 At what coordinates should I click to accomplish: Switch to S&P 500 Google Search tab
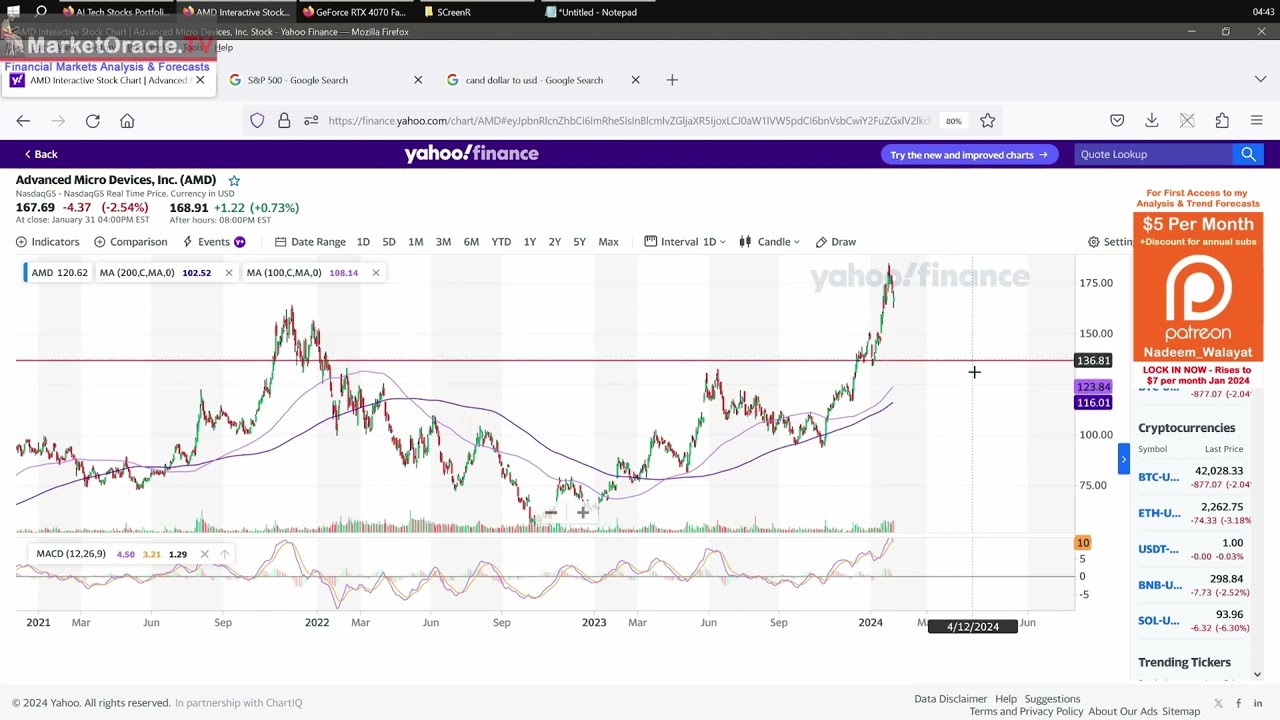pos(297,80)
